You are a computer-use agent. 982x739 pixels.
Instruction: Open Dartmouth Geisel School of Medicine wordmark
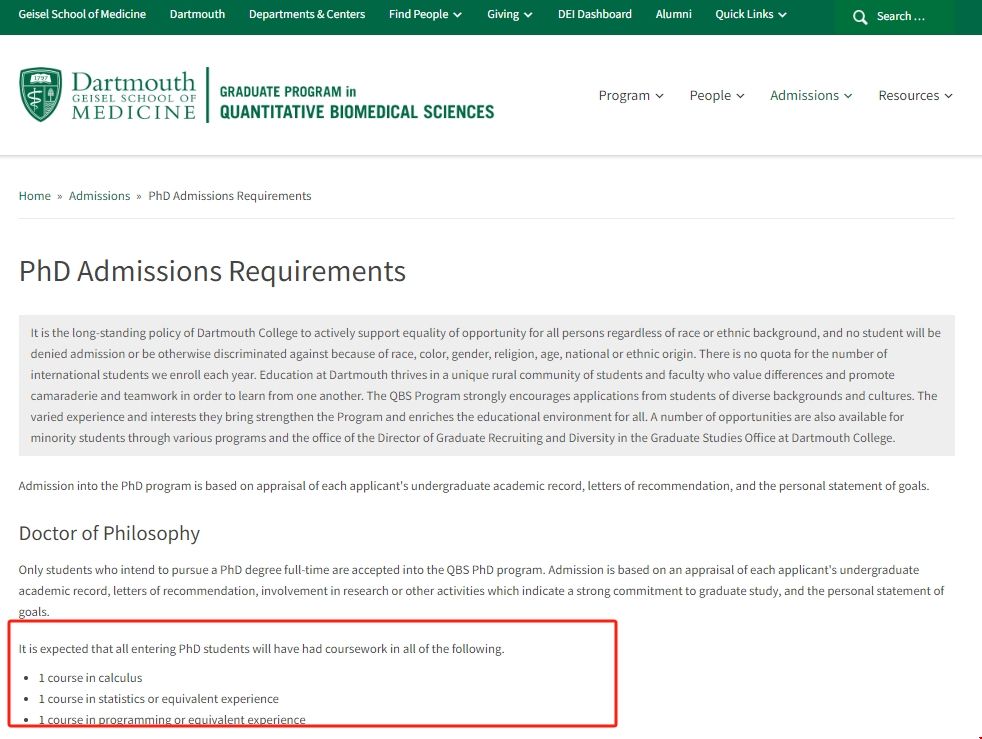tap(133, 96)
